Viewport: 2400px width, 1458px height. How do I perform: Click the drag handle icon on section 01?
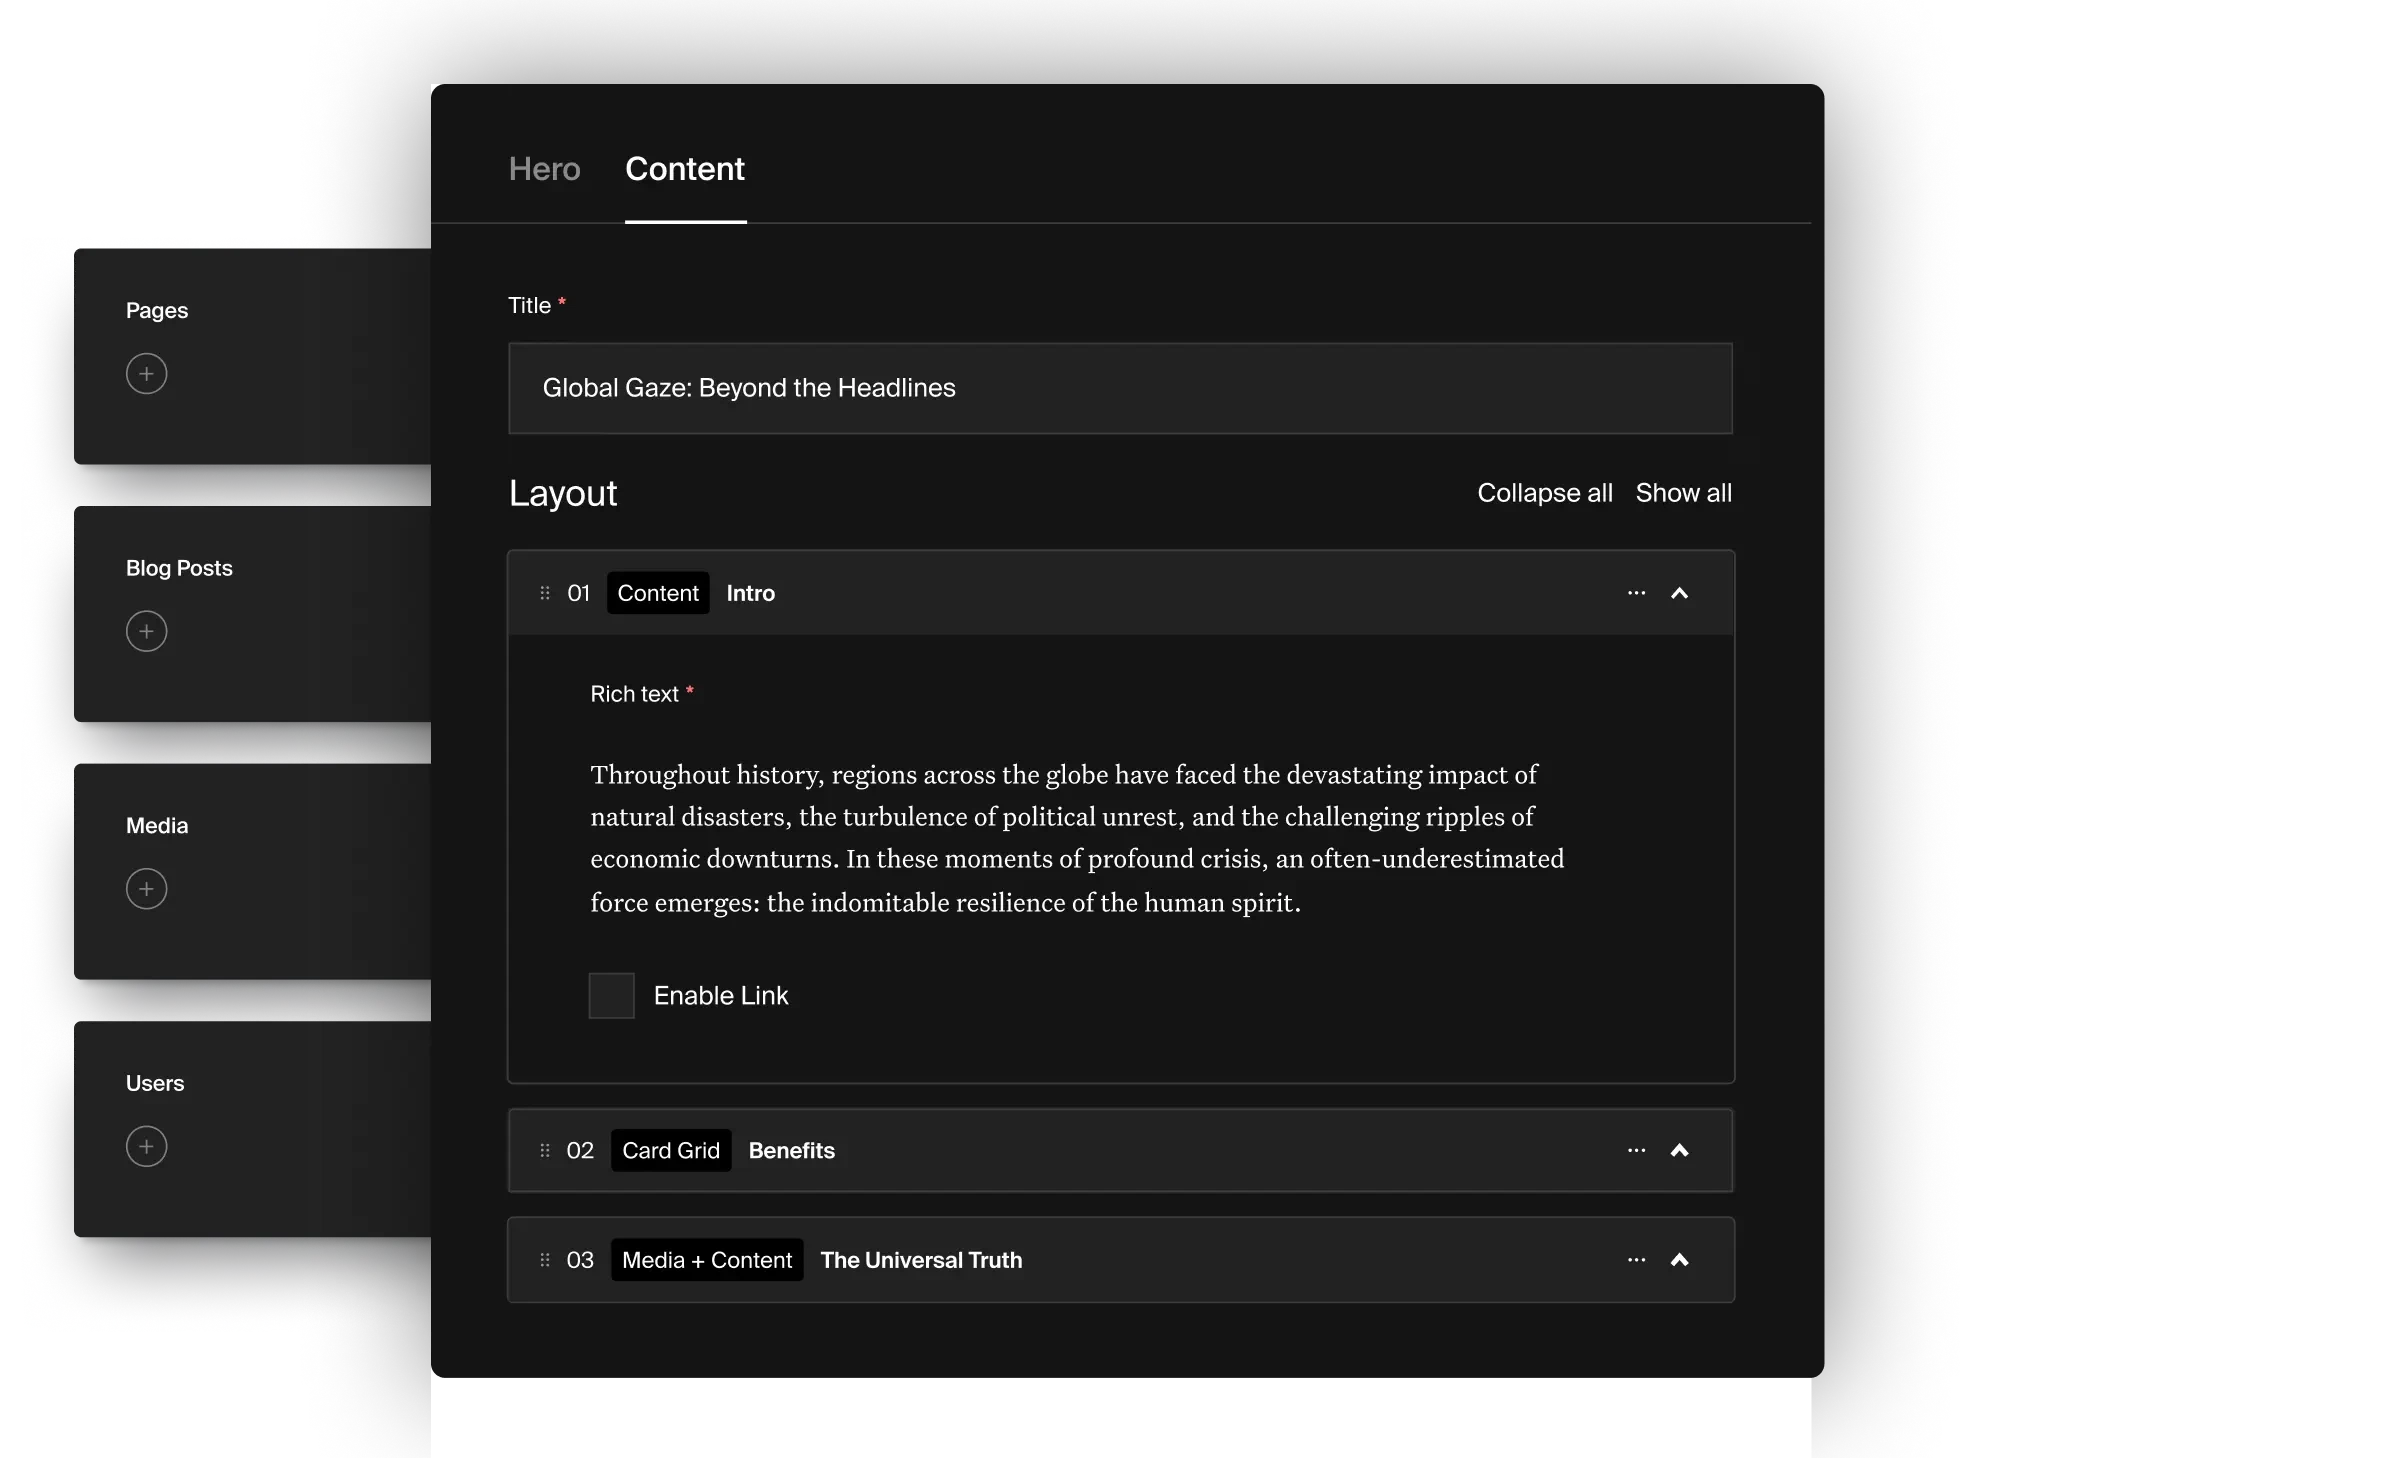[x=543, y=592]
